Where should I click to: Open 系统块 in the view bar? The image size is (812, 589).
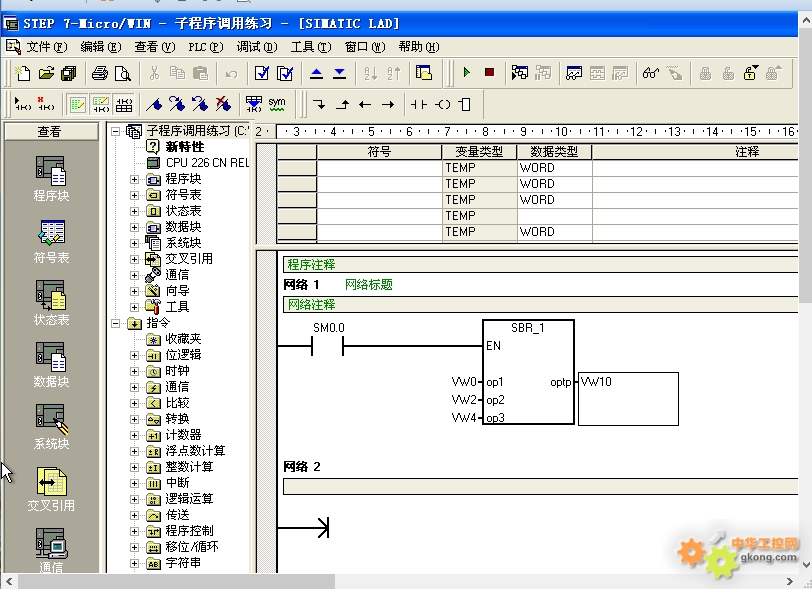(x=51, y=427)
